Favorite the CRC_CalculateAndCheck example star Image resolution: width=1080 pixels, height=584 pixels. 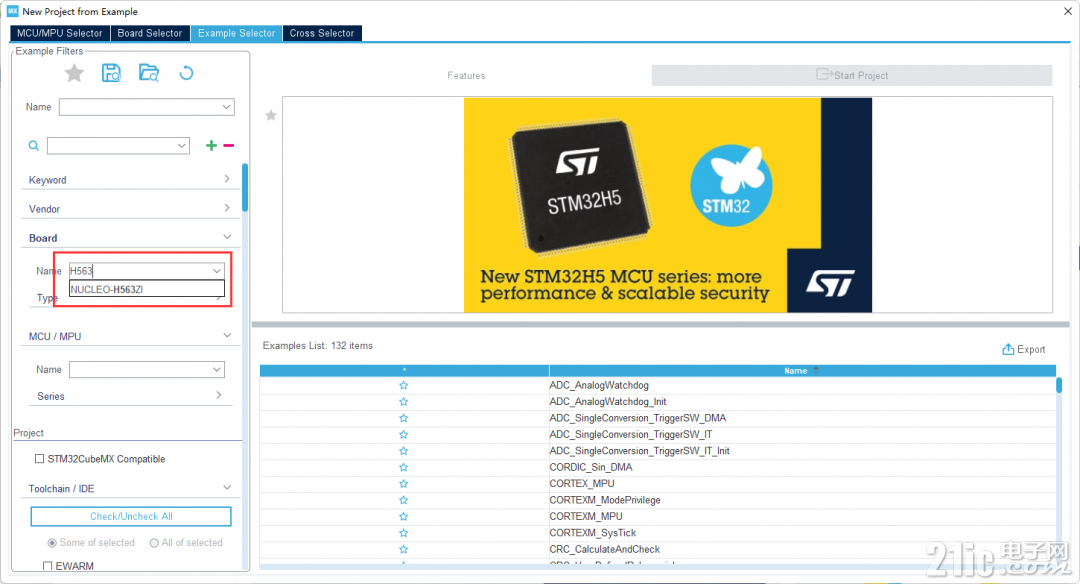404,550
